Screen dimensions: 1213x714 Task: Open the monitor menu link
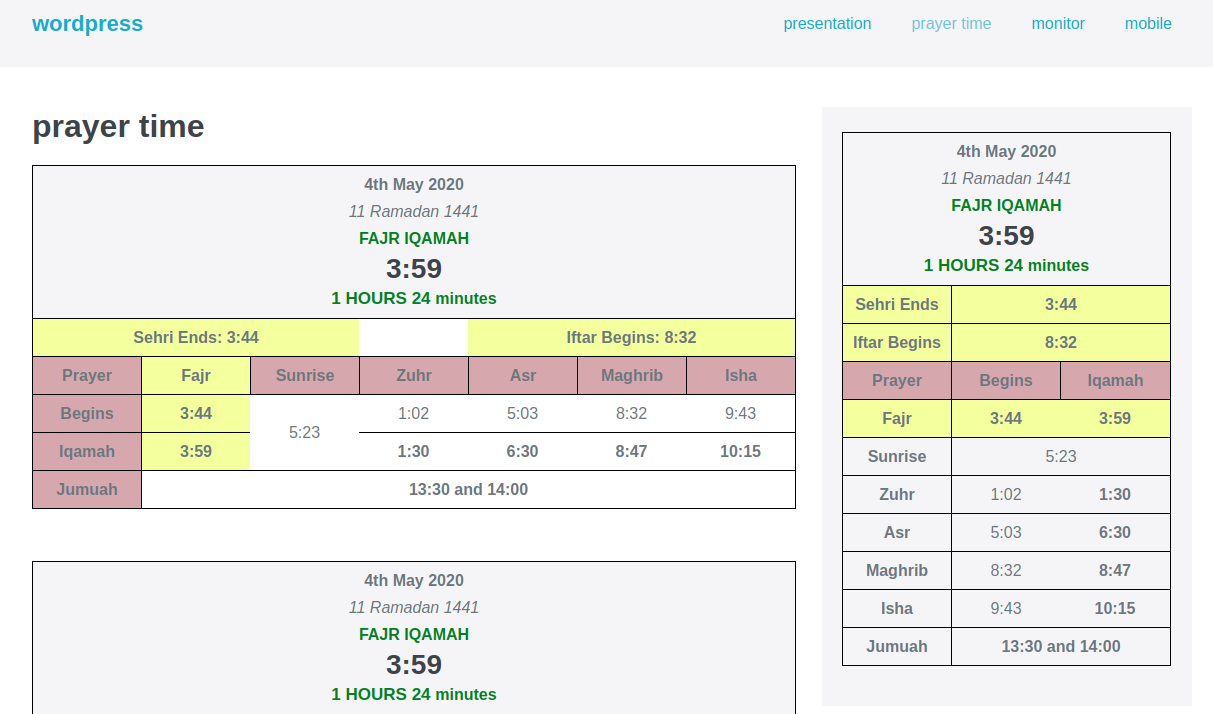(1058, 24)
